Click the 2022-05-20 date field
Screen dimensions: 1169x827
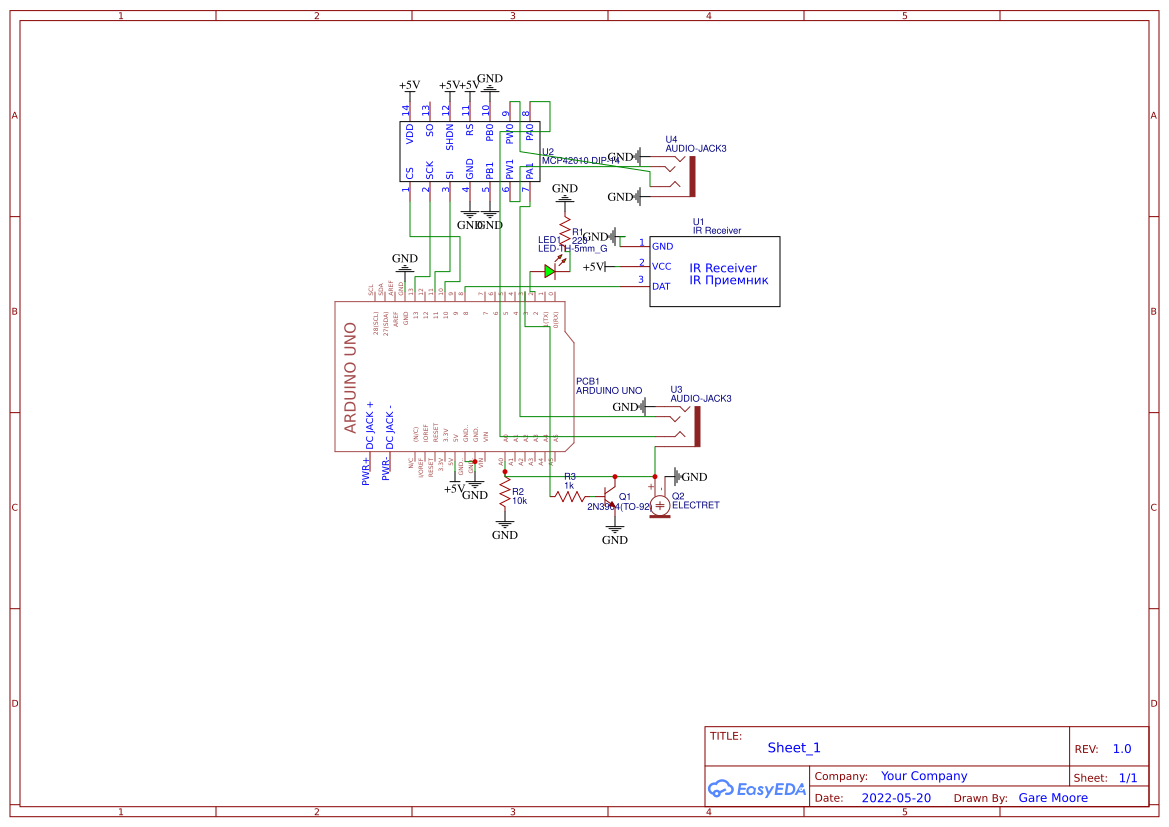[895, 797]
